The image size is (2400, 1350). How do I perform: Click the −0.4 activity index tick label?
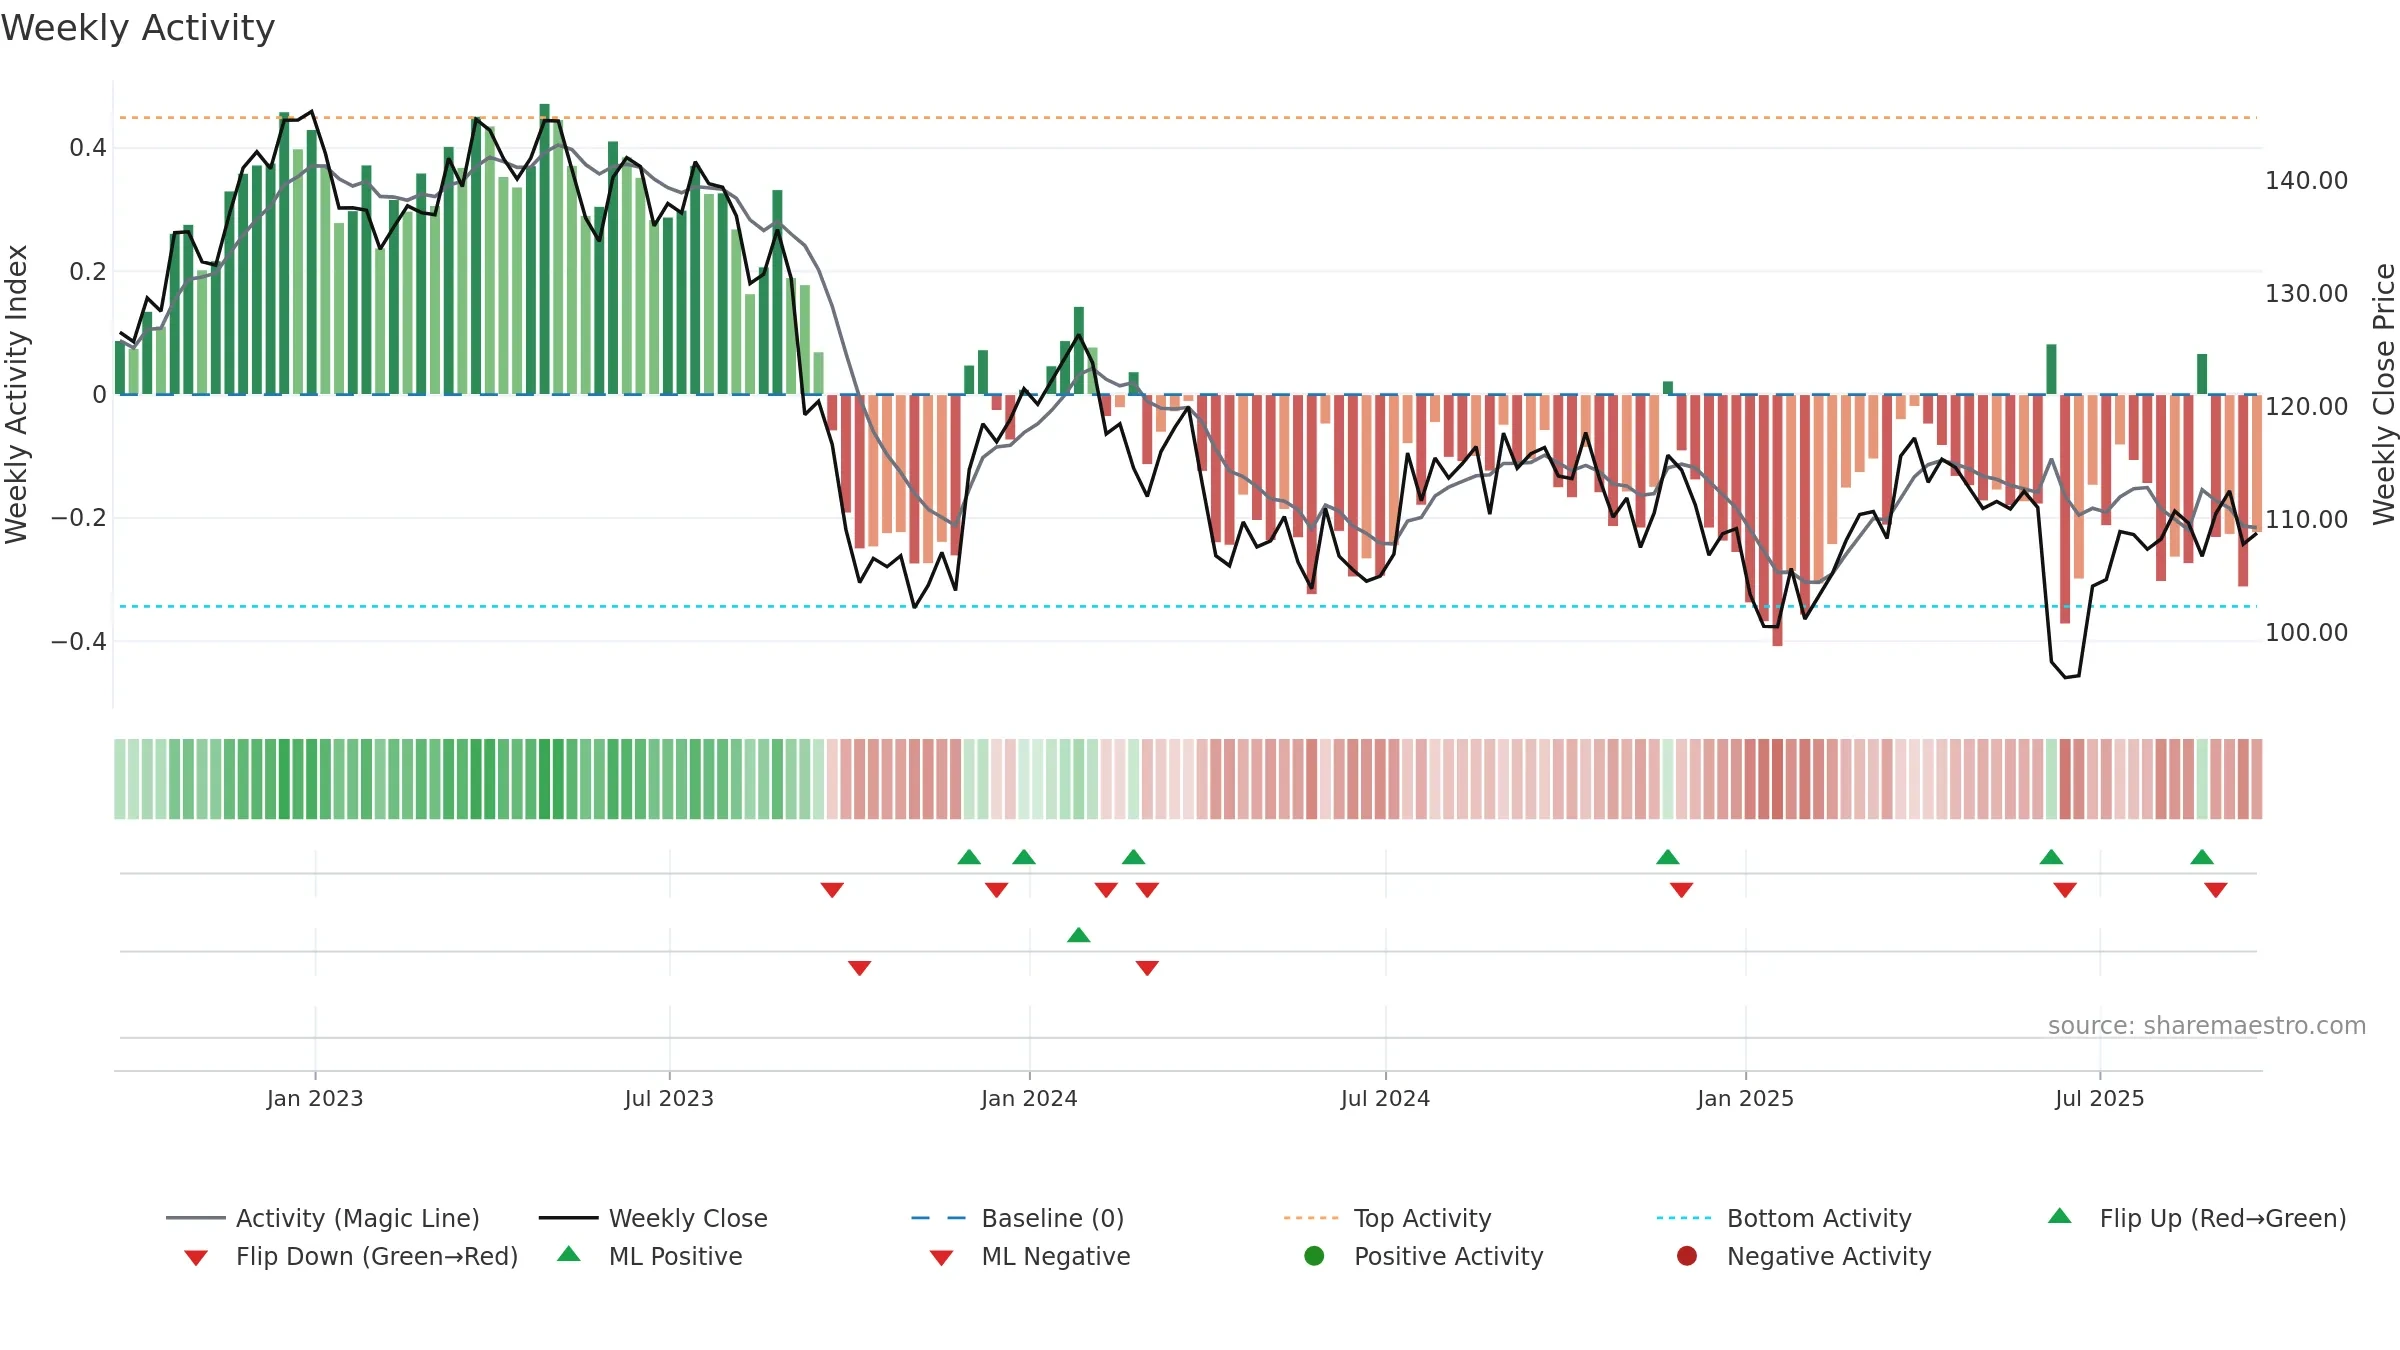point(79,641)
